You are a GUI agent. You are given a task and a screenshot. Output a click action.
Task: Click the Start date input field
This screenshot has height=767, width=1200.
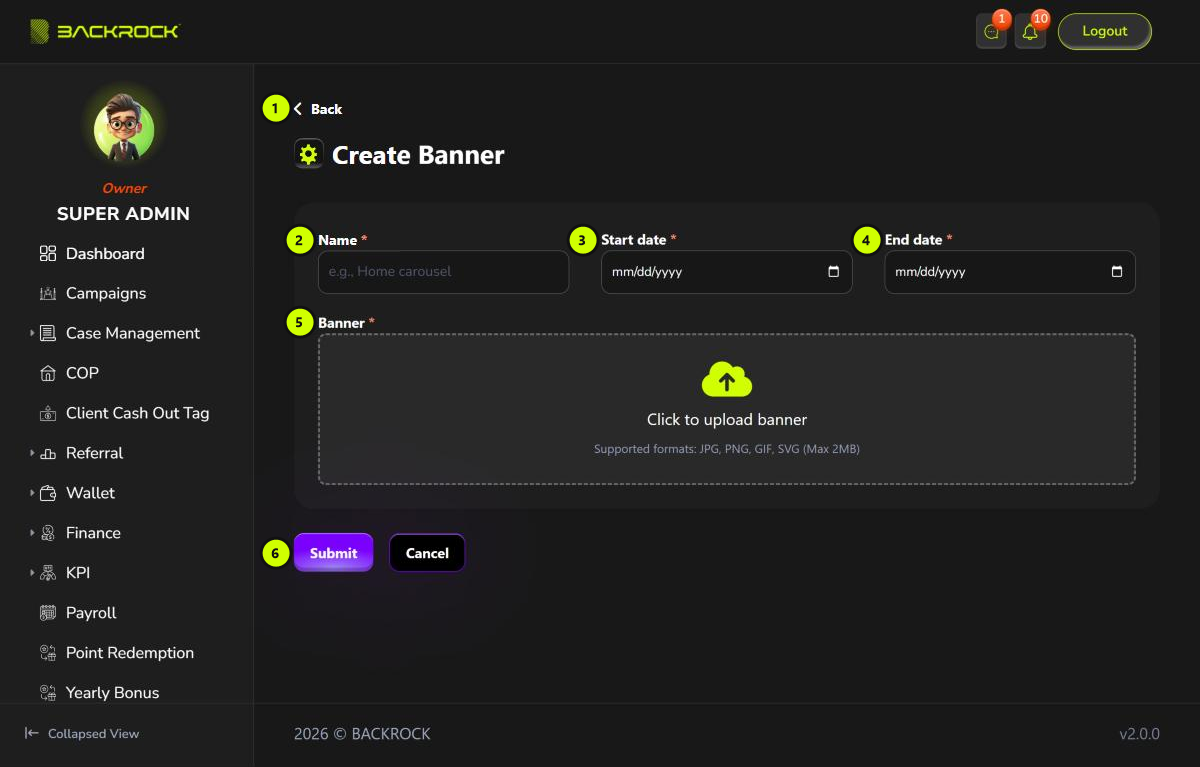tap(726, 272)
